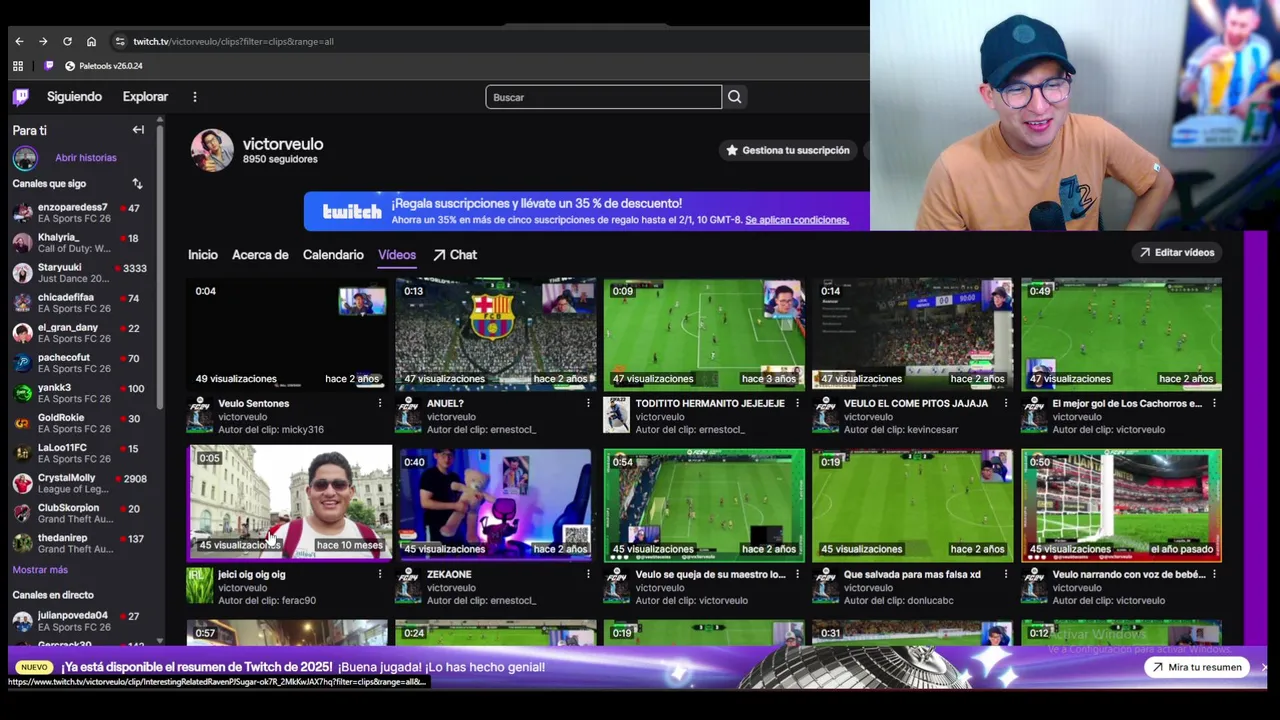Open pachecofut channel in sidebar
Screen dimensions: 1280x720
tap(80, 363)
